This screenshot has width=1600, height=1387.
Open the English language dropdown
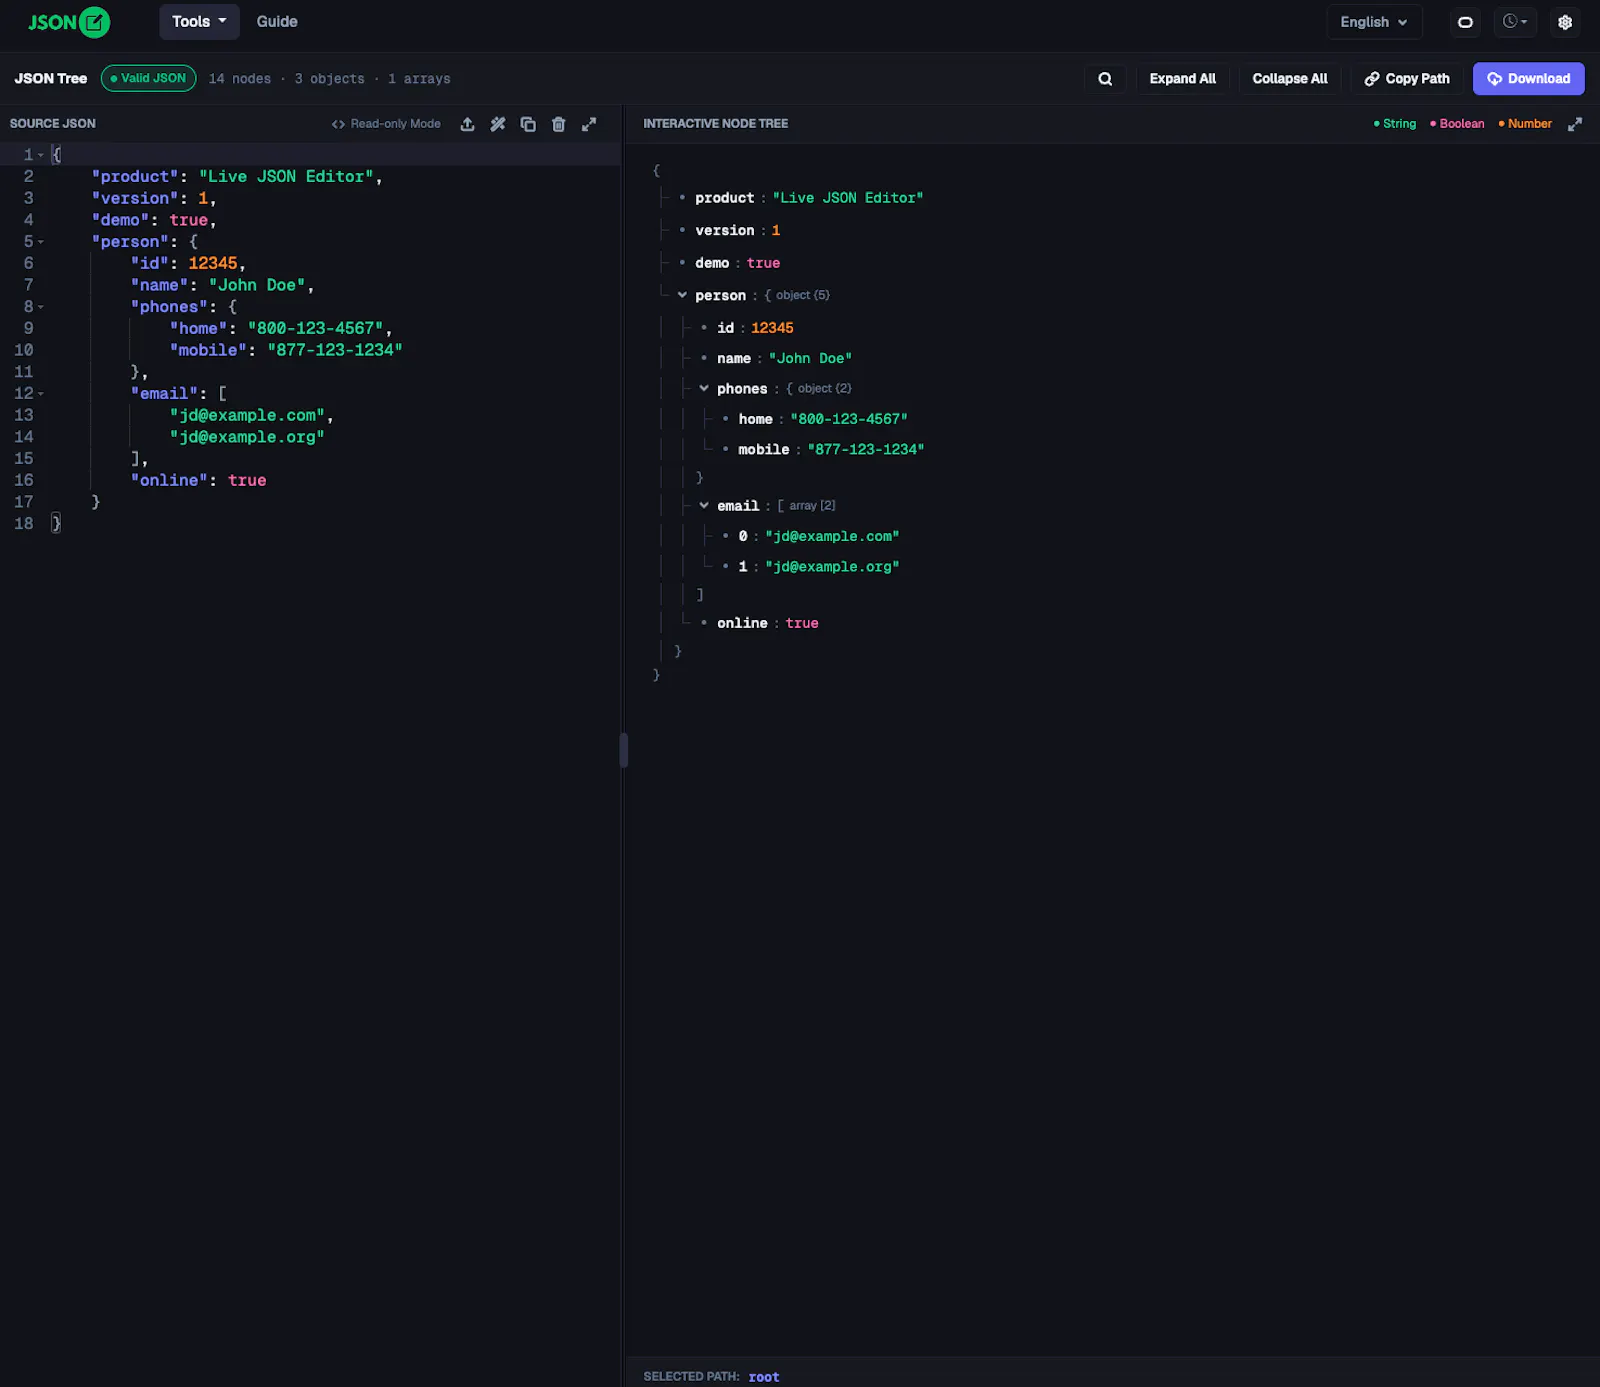(1374, 22)
